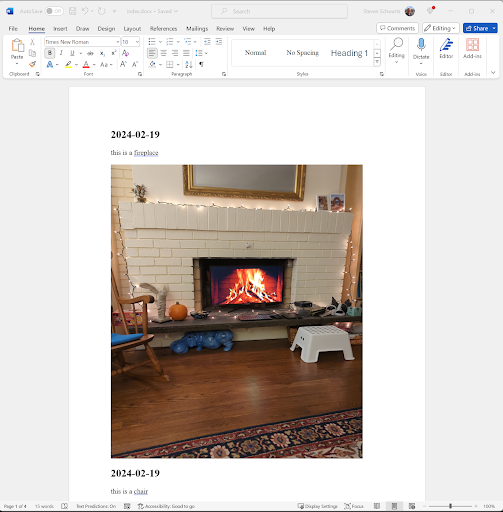Open the References tab
This screenshot has width=503, height=512.
point(163,29)
